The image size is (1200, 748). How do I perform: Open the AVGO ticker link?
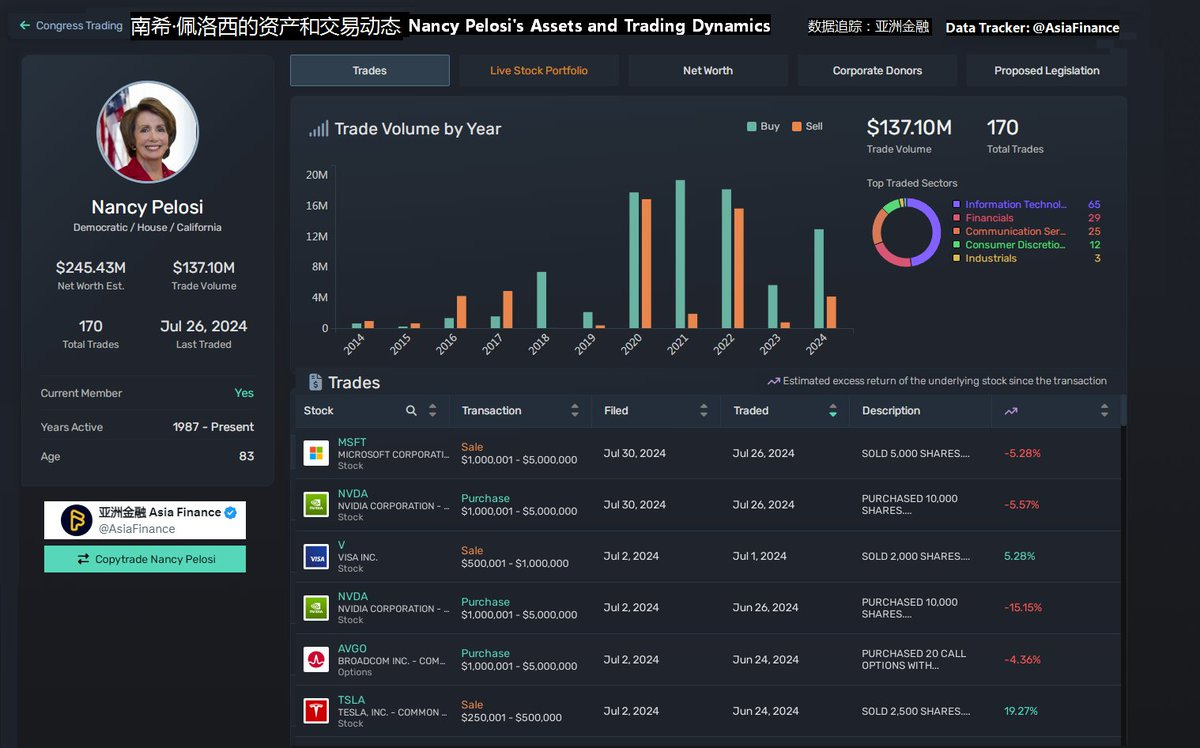coord(353,648)
